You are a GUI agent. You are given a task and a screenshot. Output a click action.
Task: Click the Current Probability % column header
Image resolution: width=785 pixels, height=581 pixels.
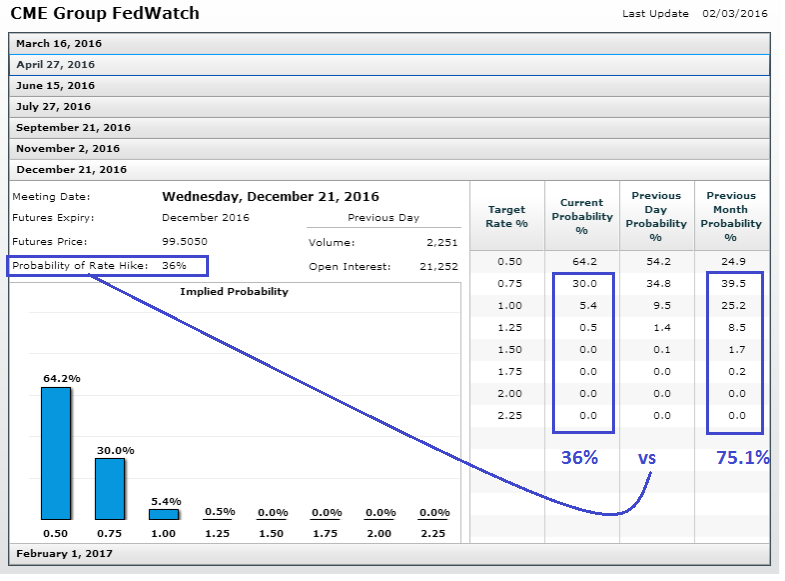[x=581, y=217]
